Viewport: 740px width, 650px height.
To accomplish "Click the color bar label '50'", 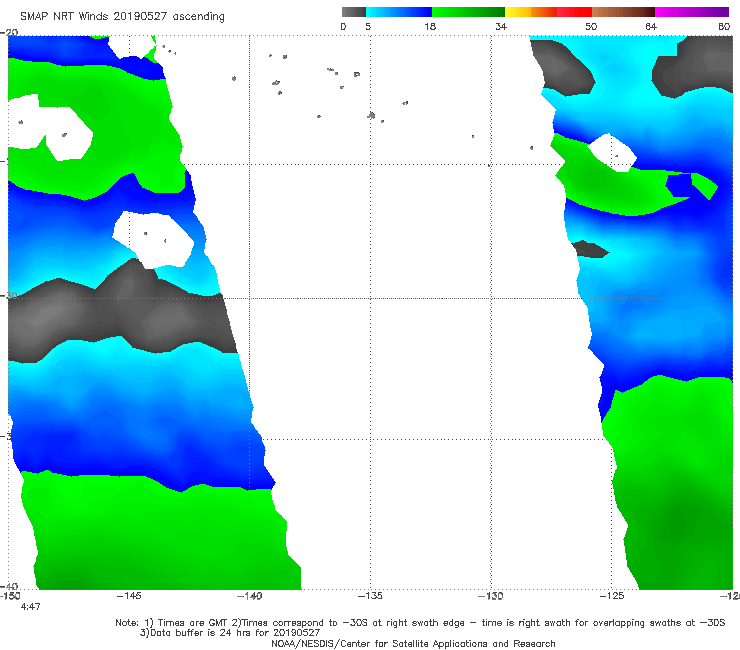I will [591, 26].
